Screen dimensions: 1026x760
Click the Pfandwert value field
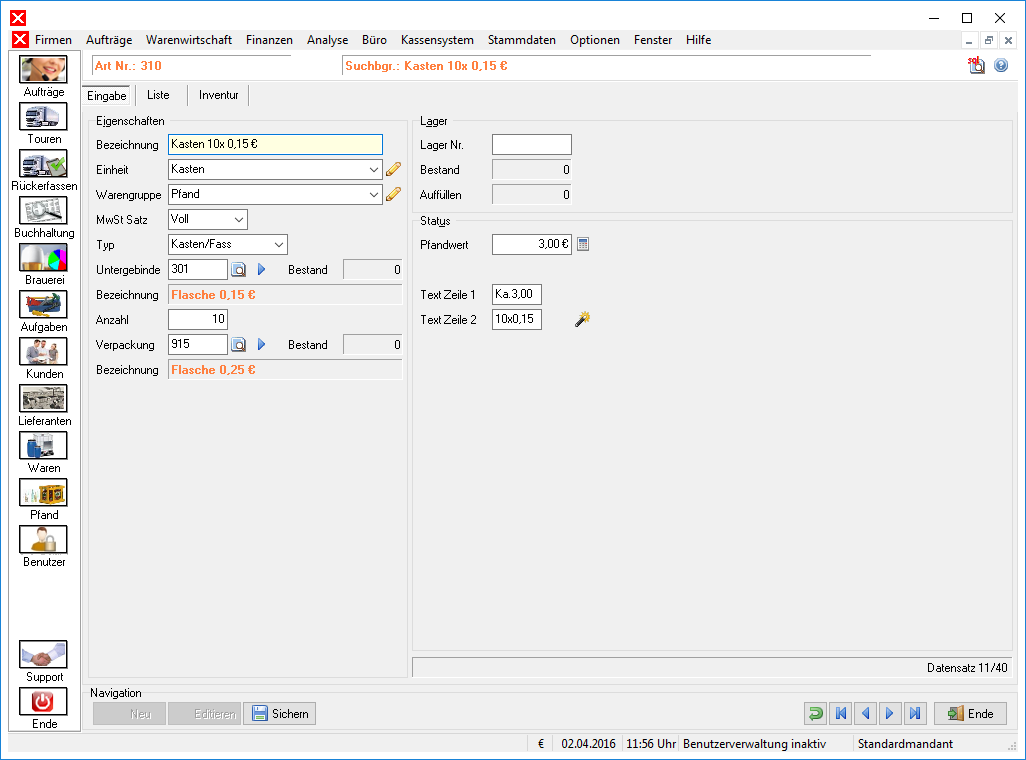[x=532, y=244]
